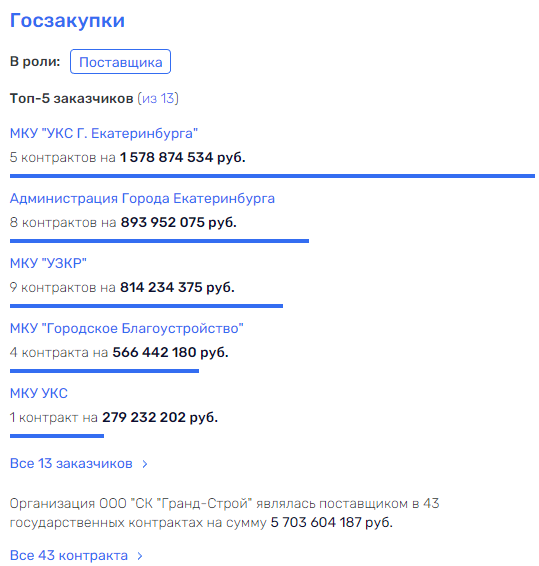The image size is (539, 566).
Task: Click the bar under 814 234 375 руб.
Action: pyautogui.click(x=146, y=306)
